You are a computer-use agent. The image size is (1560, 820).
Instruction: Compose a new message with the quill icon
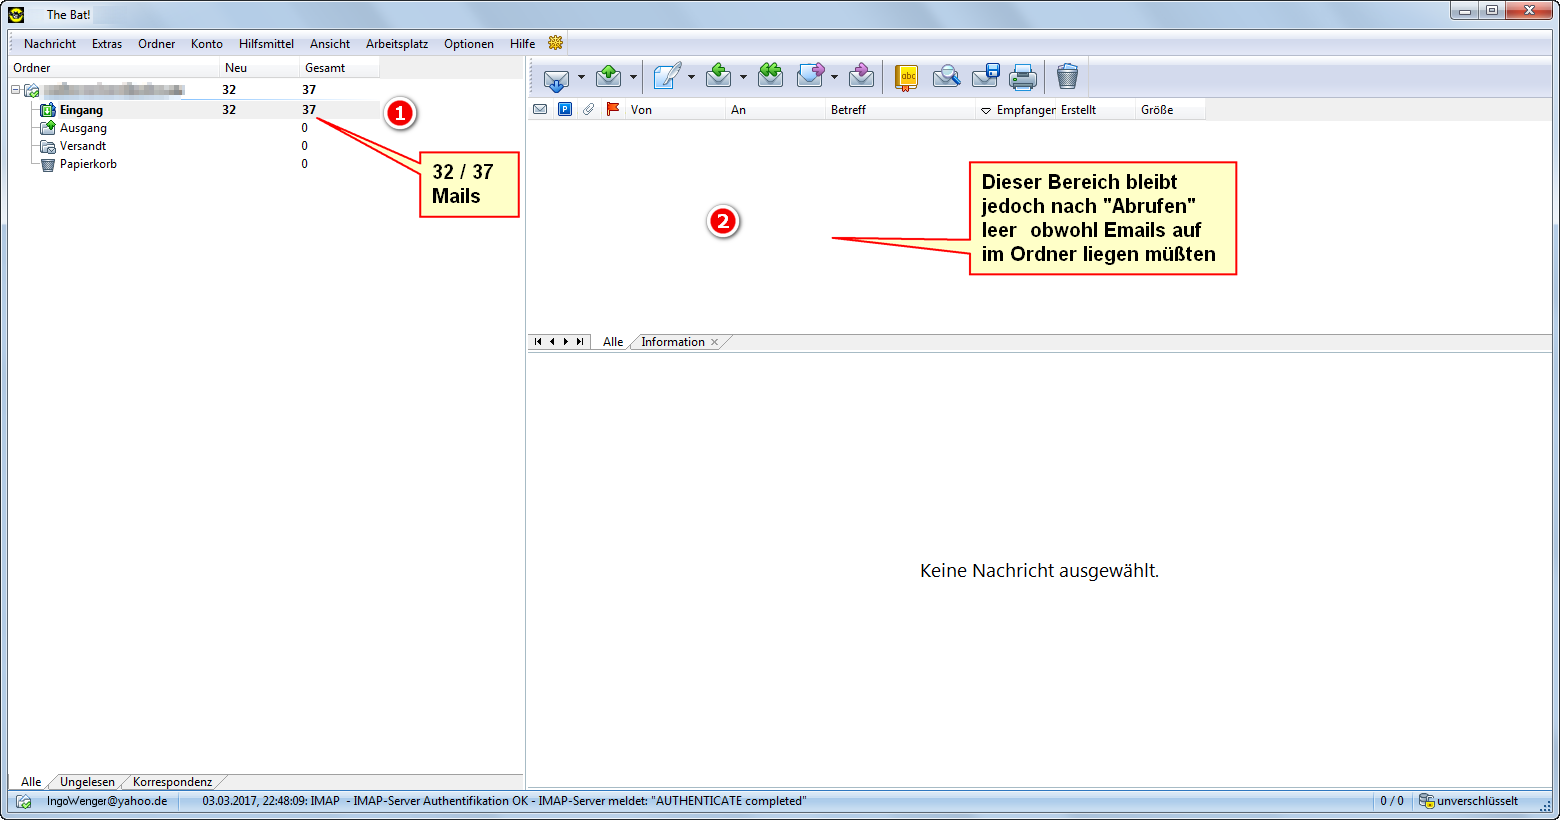pos(666,77)
